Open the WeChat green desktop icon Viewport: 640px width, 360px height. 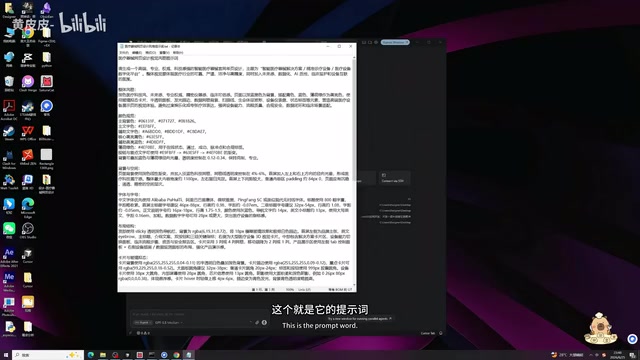(9, 231)
